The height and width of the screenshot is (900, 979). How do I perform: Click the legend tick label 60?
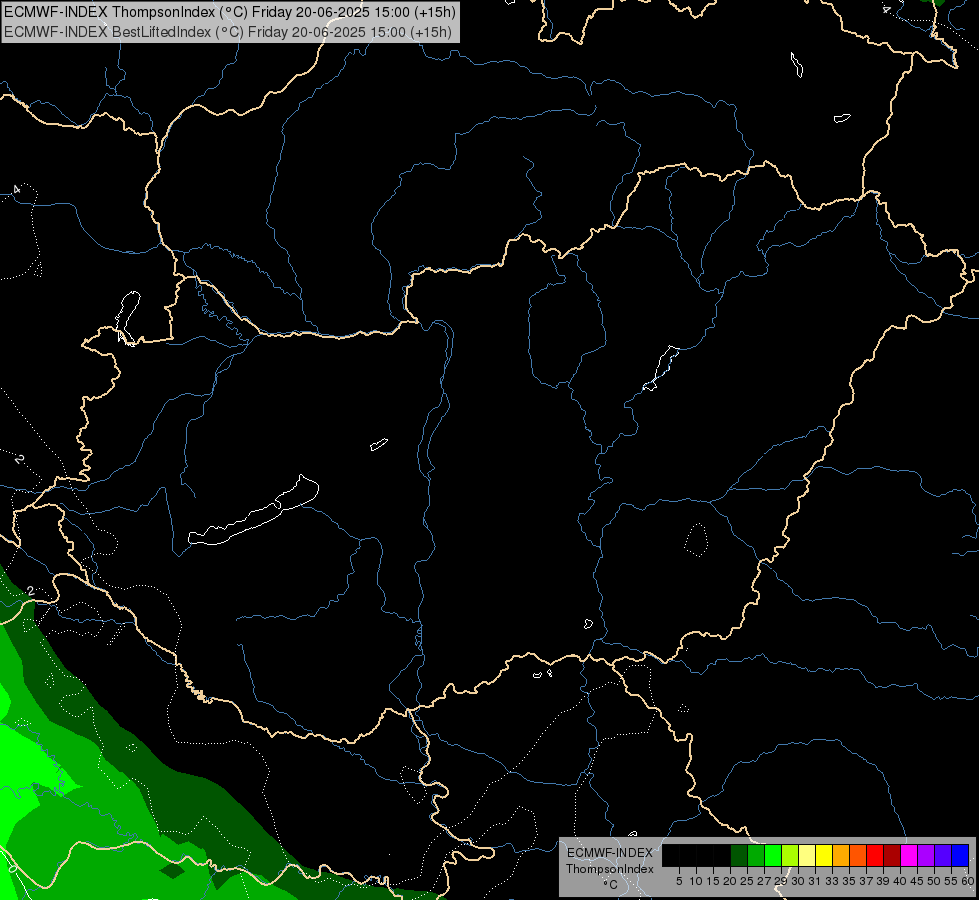[968, 881]
